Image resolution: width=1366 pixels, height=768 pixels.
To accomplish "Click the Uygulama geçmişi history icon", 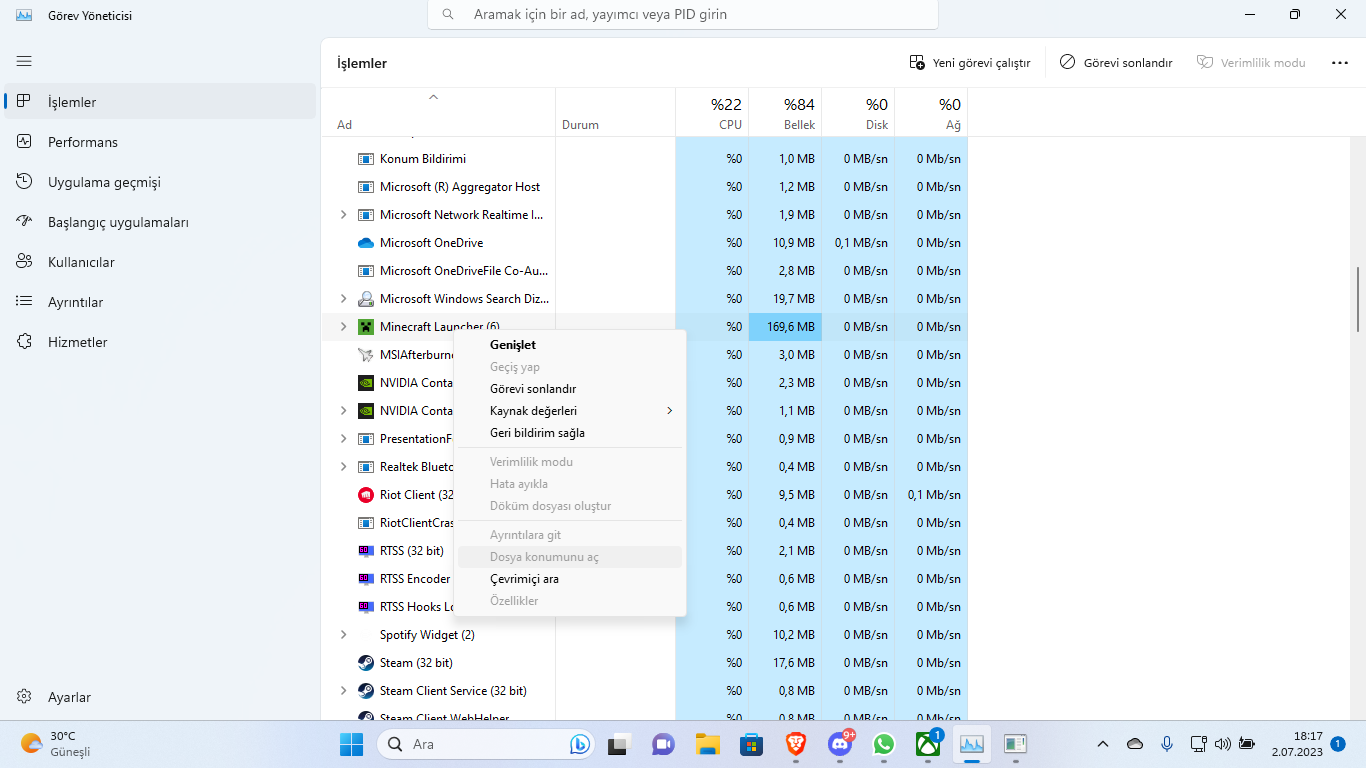I will coord(25,182).
